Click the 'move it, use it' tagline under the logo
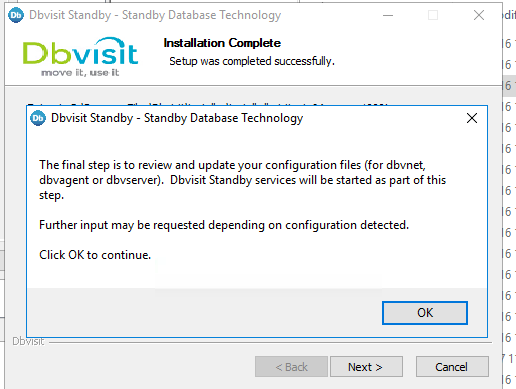Viewport: 516px width, 389px height. [x=80, y=73]
